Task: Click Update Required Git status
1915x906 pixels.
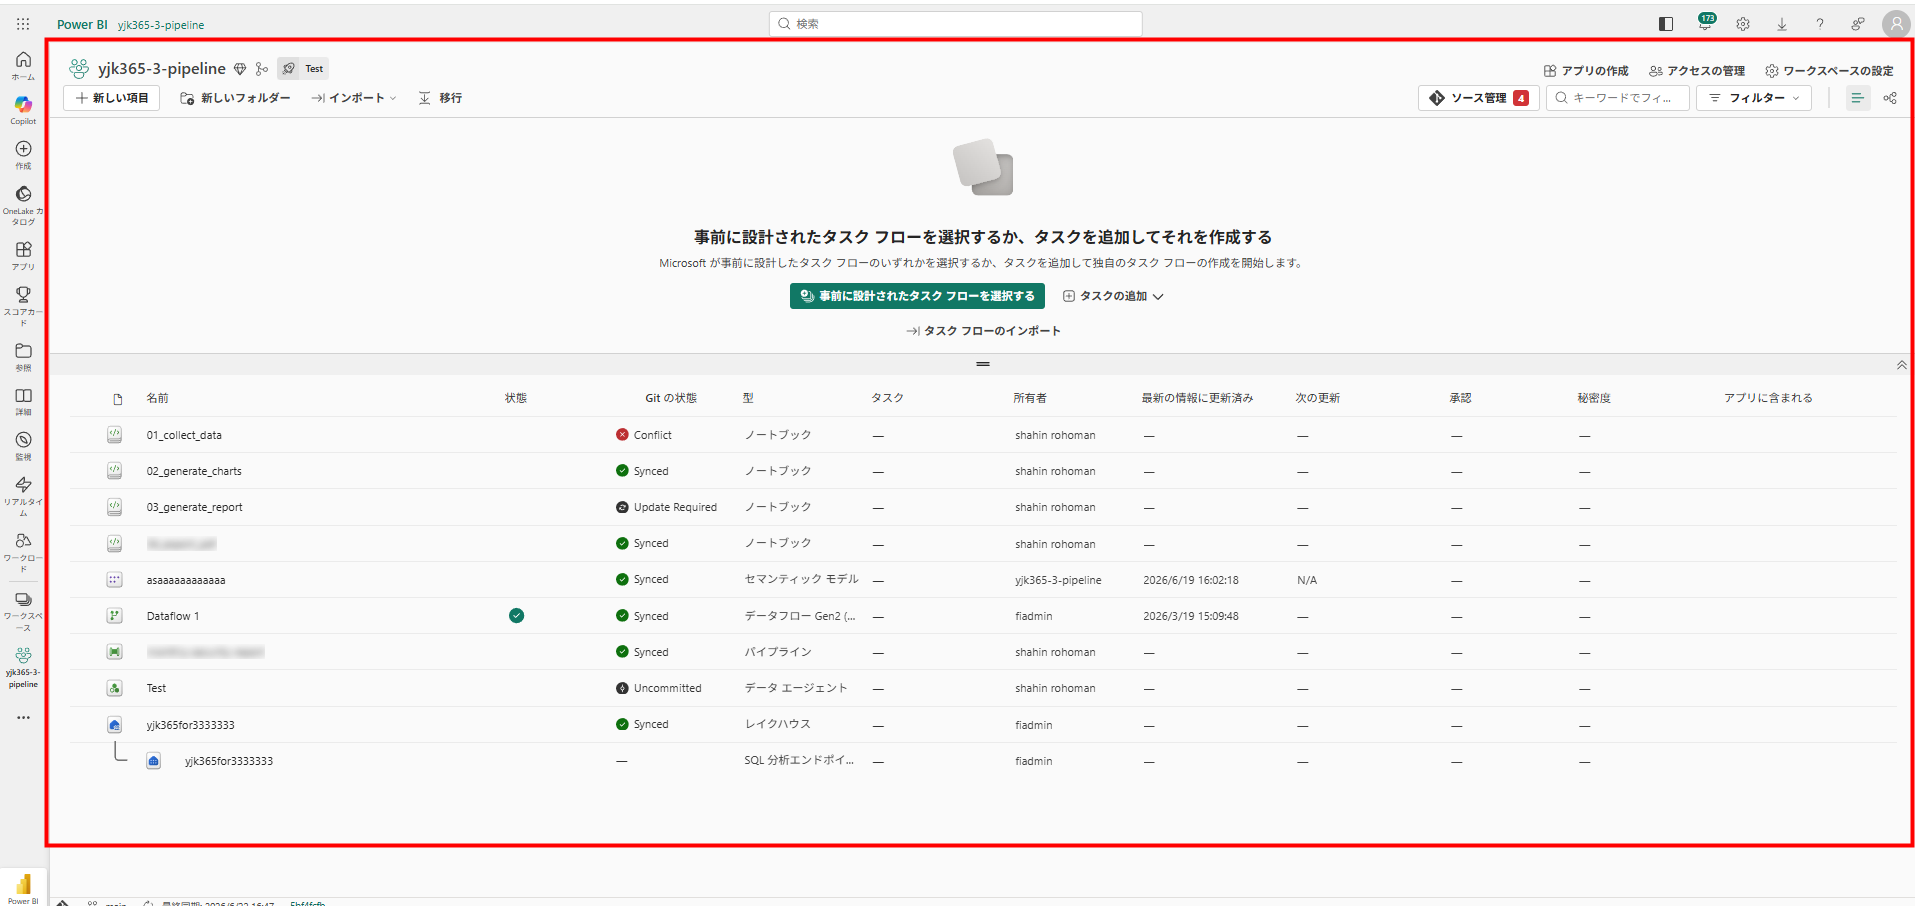Action: click(x=667, y=507)
